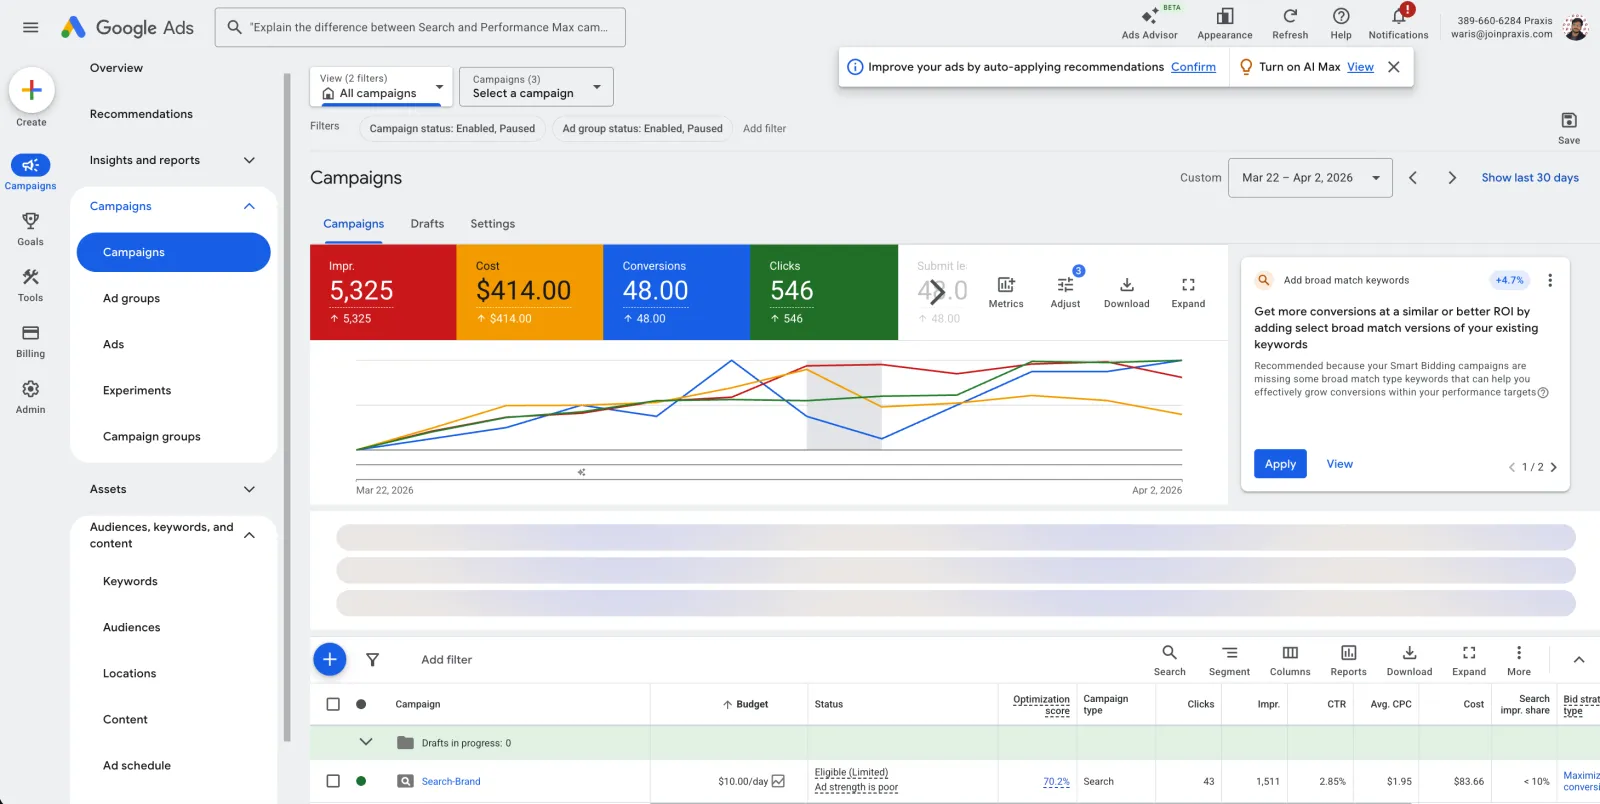Open the date range dropdown
The width and height of the screenshot is (1600, 804).
(1310, 178)
